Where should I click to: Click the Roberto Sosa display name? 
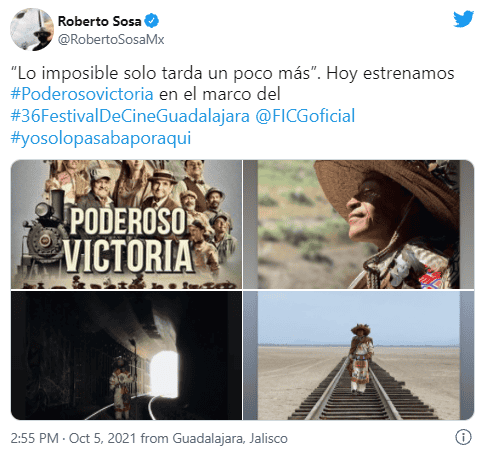coord(100,21)
